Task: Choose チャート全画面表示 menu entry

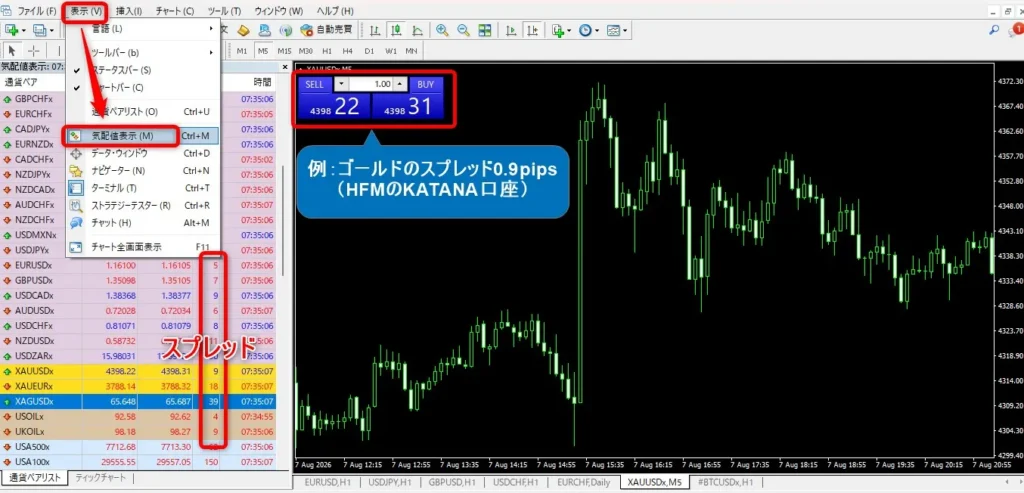Action: 142,247
